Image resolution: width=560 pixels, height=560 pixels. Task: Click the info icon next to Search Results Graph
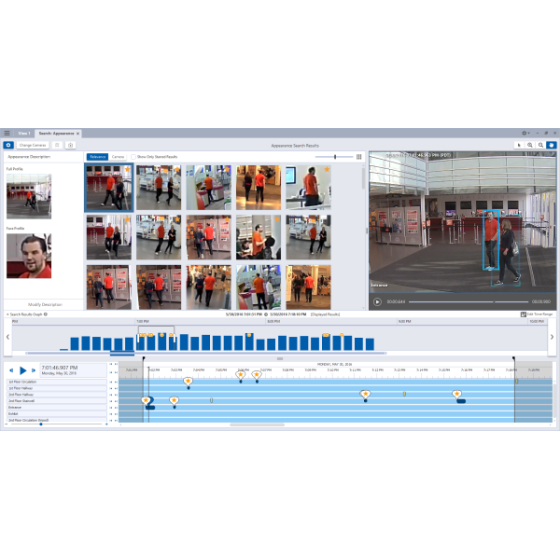(45, 314)
